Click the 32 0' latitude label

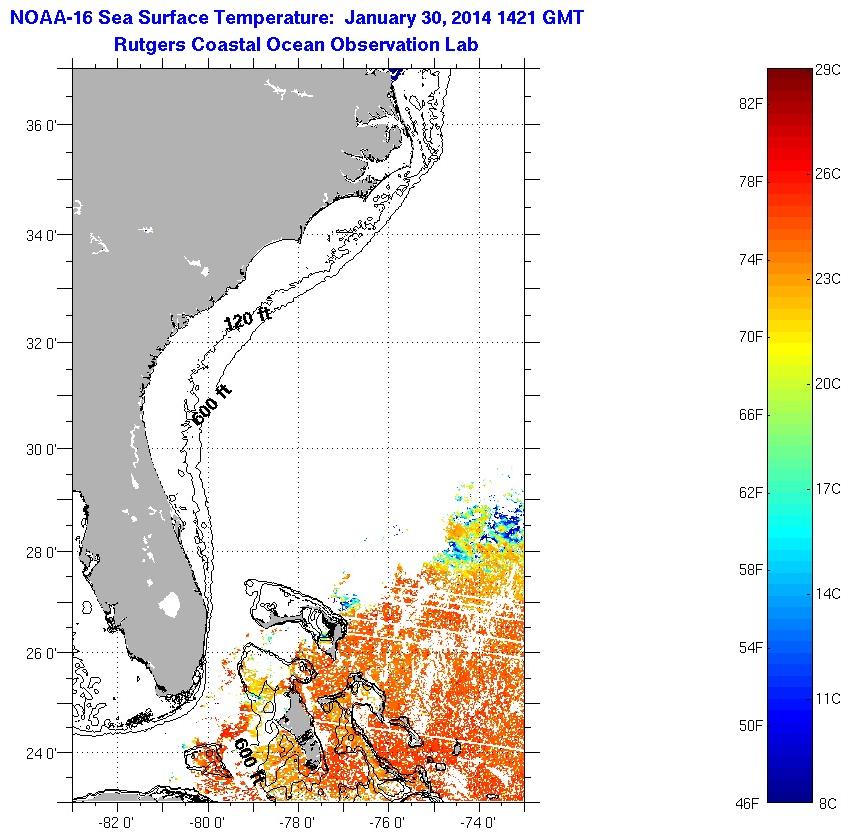[x=41, y=343]
